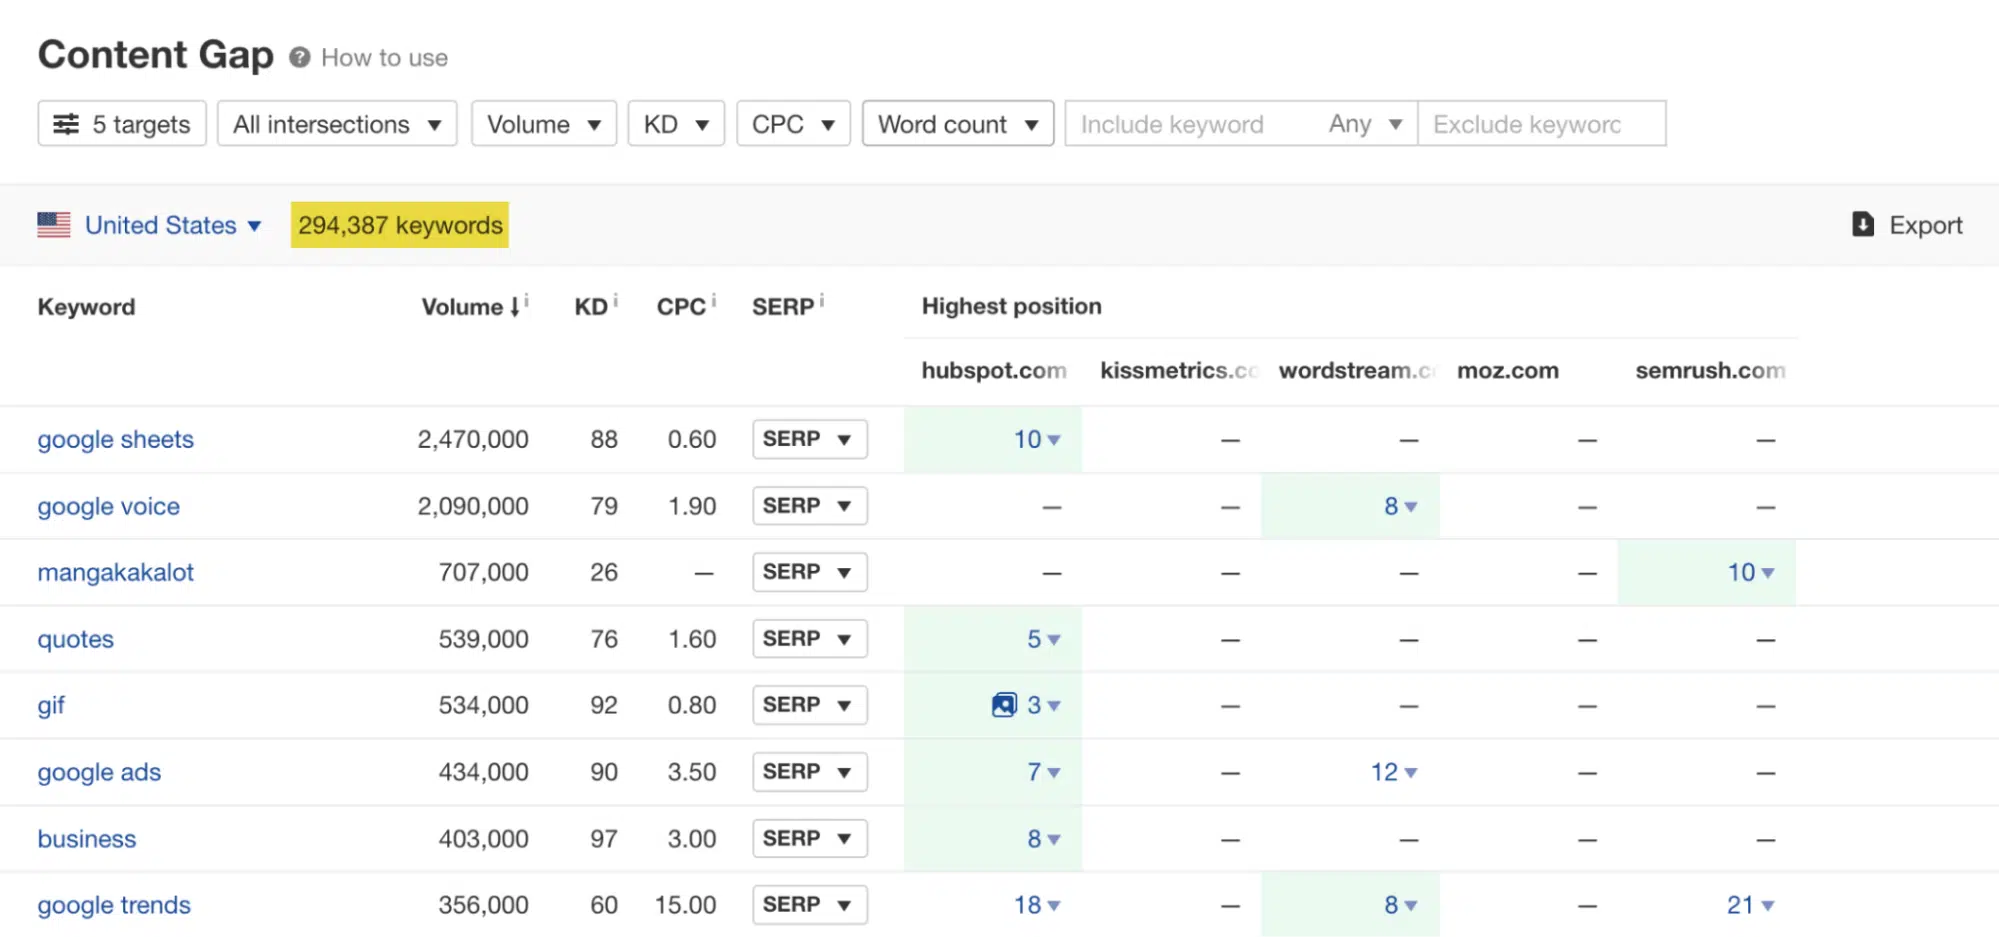Click the mangakakalot keyword link
Screen dimensions: 1999x938
pos(115,572)
